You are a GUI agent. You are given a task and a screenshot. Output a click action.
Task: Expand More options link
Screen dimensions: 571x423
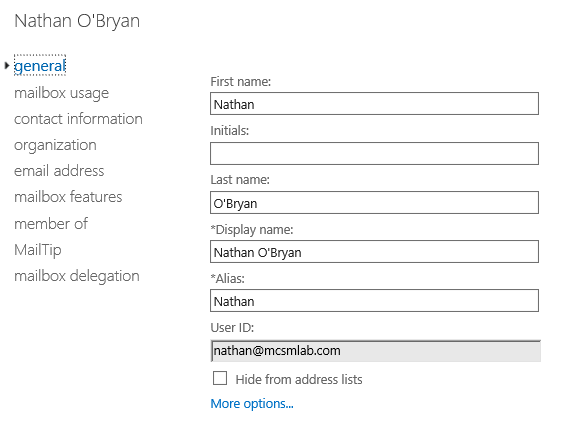coord(252,403)
